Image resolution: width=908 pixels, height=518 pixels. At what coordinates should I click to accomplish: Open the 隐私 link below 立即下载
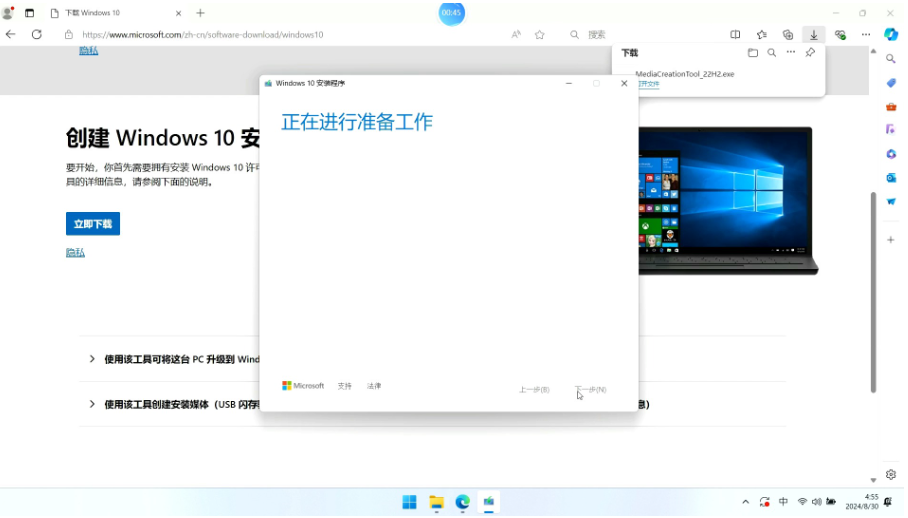coord(75,252)
